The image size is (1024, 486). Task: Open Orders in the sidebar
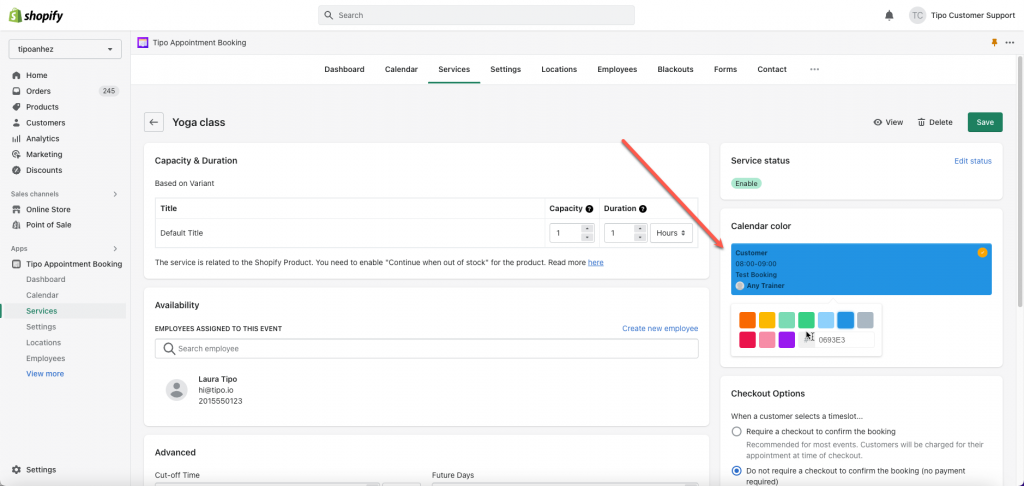pyautogui.click(x=38, y=91)
